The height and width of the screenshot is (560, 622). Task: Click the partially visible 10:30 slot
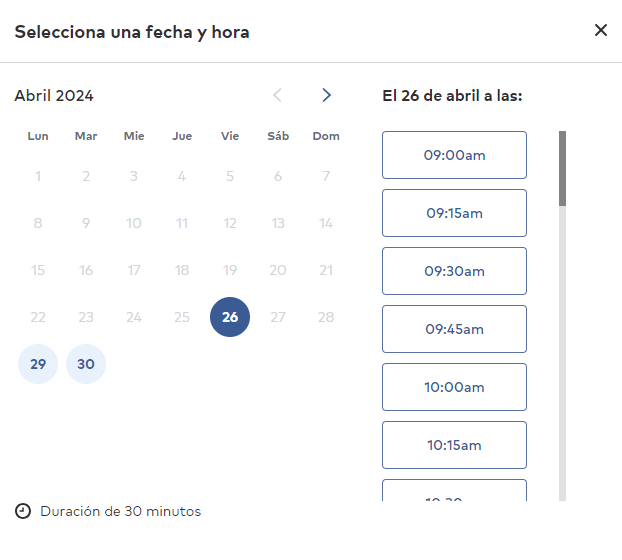tap(455, 490)
